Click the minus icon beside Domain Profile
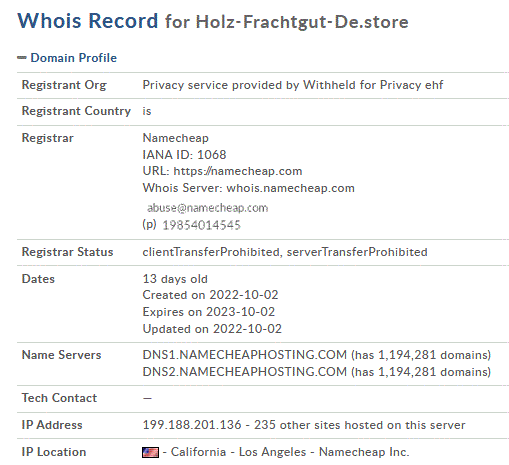Viewport: 509px width, 465px height. point(22,58)
